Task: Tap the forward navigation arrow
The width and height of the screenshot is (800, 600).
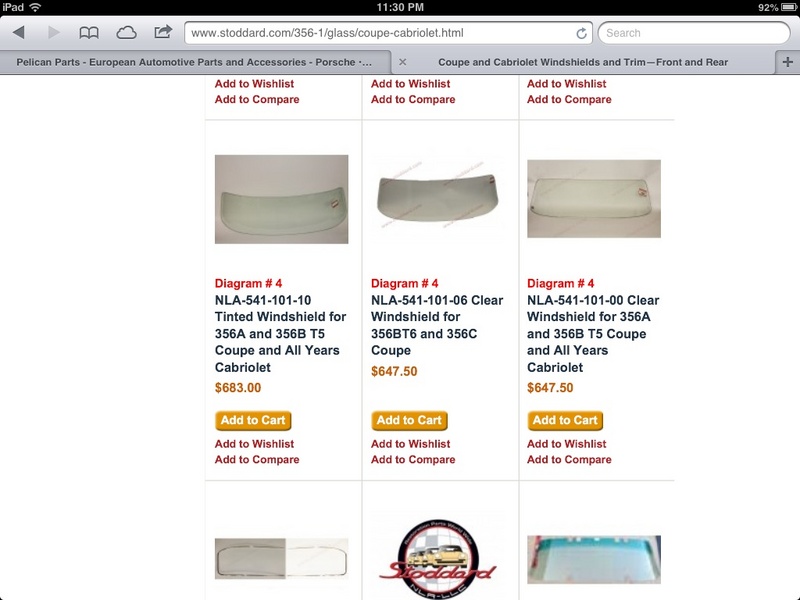Action: coord(54,33)
